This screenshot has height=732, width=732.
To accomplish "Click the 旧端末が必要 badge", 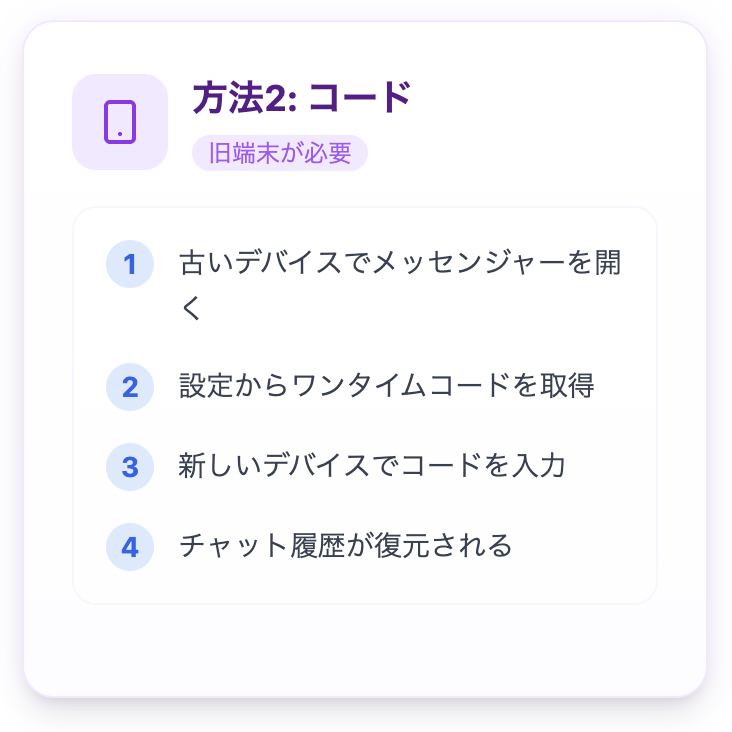I will [280, 154].
